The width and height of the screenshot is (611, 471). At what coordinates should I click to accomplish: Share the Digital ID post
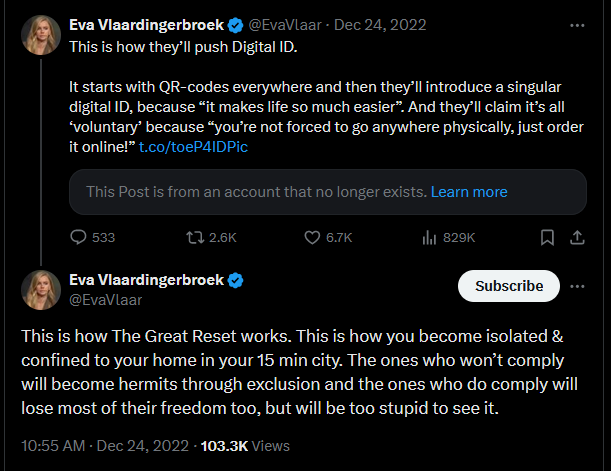tap(577, 237)
